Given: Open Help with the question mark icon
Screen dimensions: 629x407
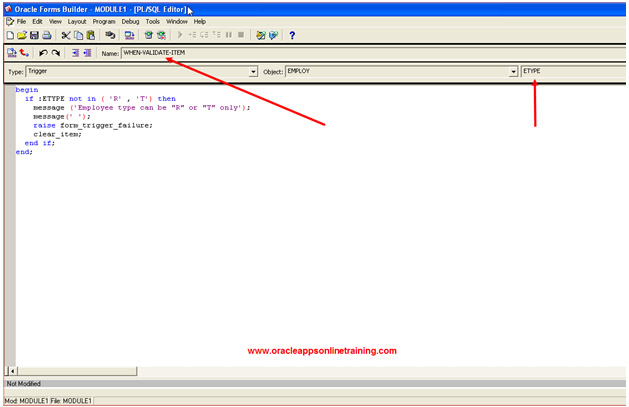Looking at the screenshot, I should [x=292, y=35].
